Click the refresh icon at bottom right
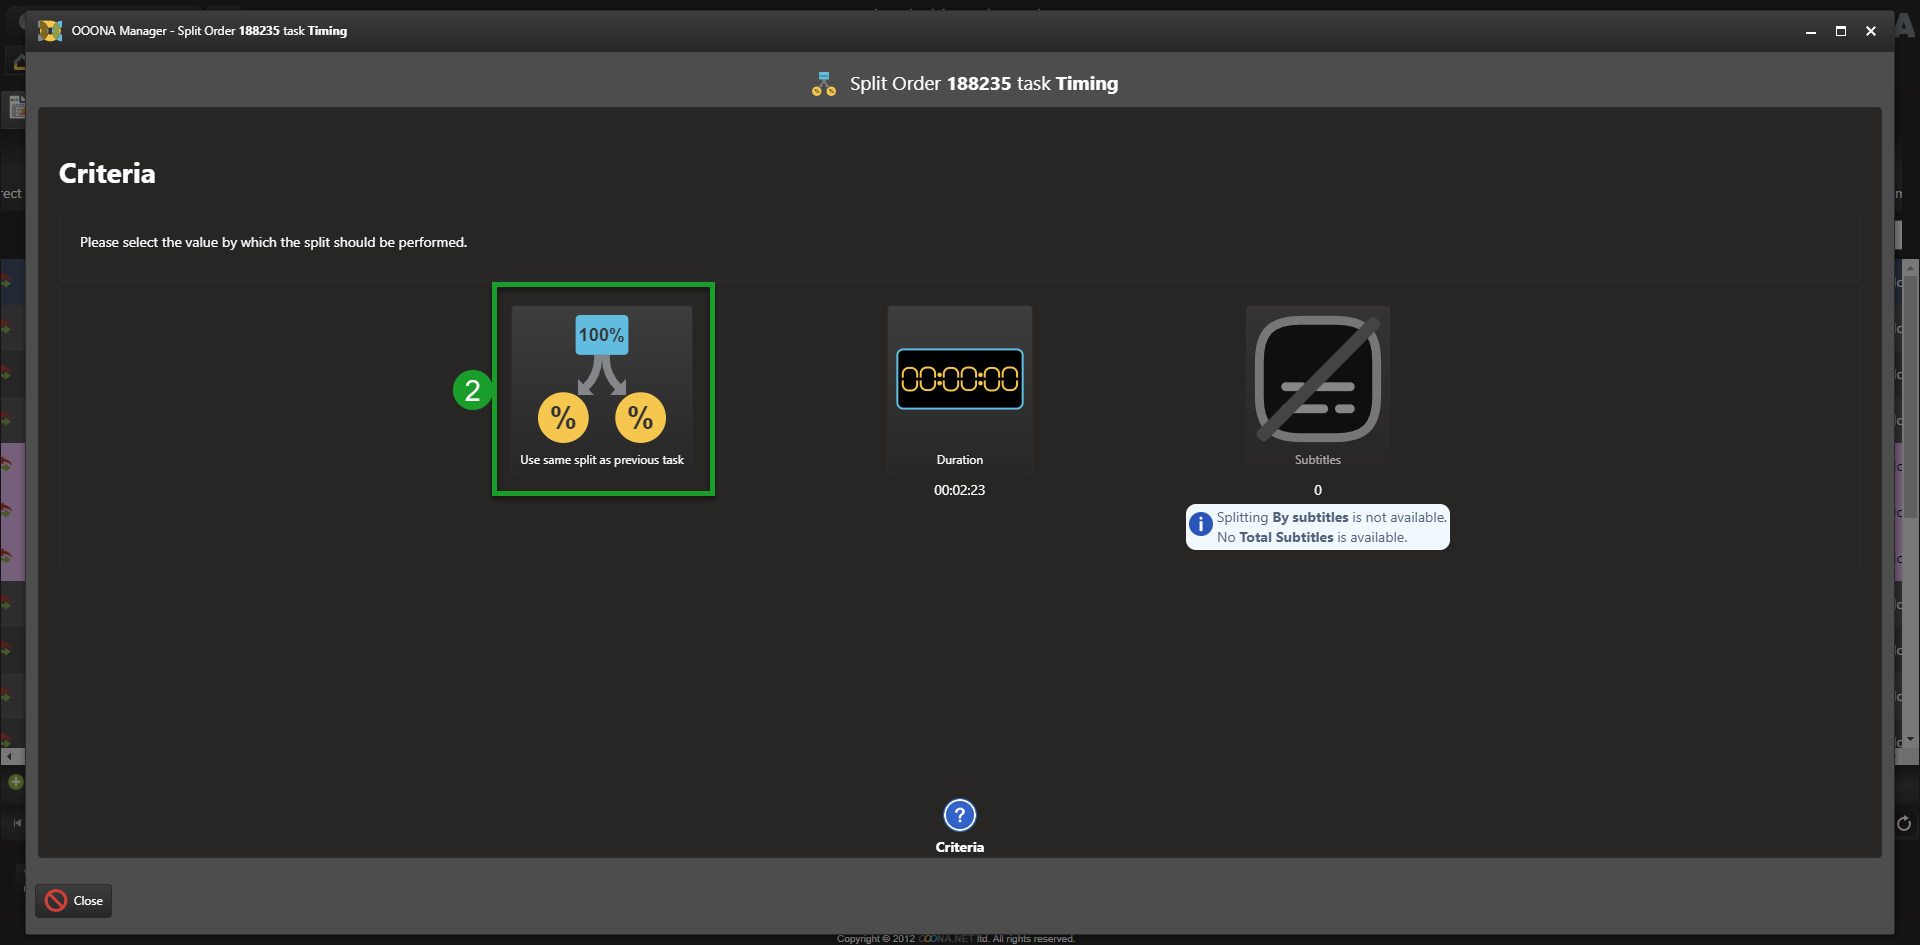The width and height of the screenshot is (1920, 945). point(1904,823)
